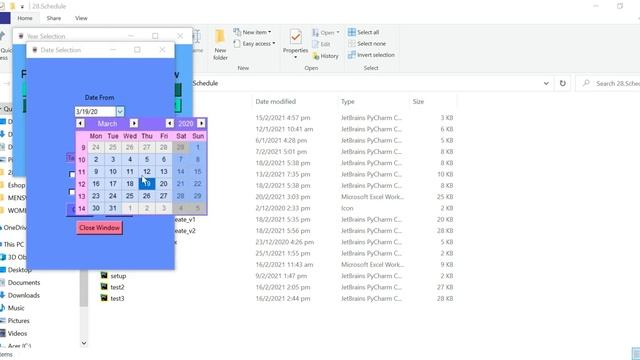
Task: Pick March 26 in the calendar
Action: click(147, 196)
